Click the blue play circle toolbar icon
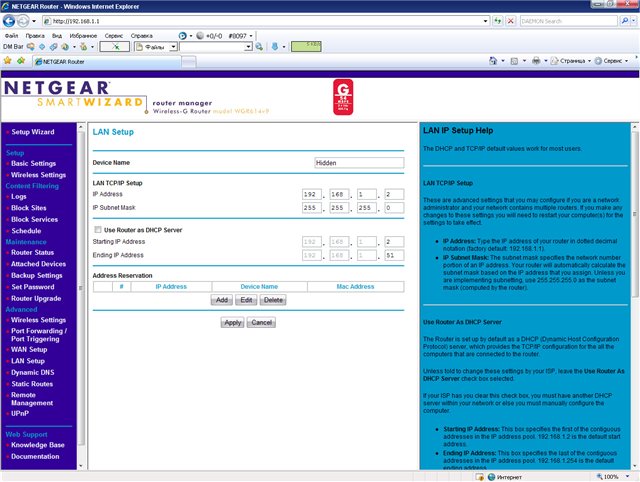The width and height of the screenshot is (640, 482). click(x=182, y=36)
